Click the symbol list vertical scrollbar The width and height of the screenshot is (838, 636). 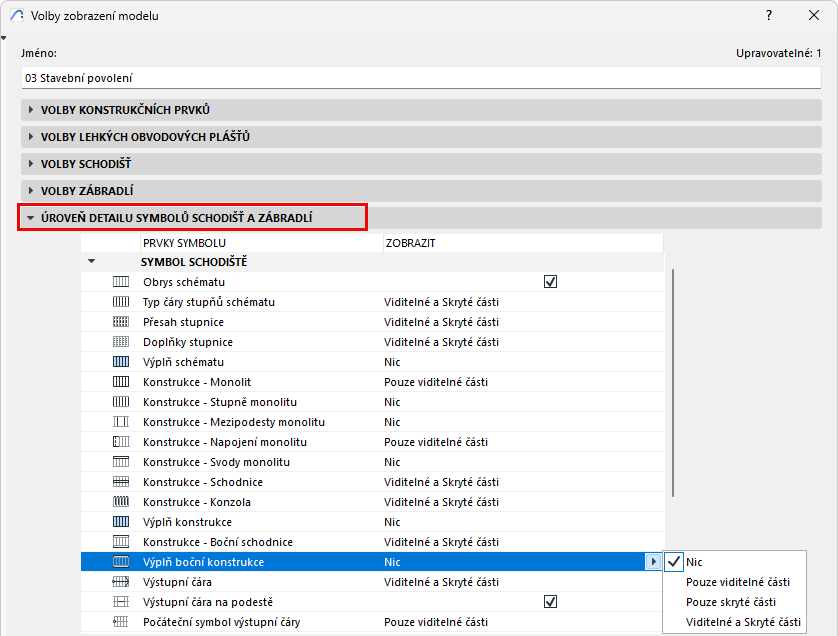673,383
